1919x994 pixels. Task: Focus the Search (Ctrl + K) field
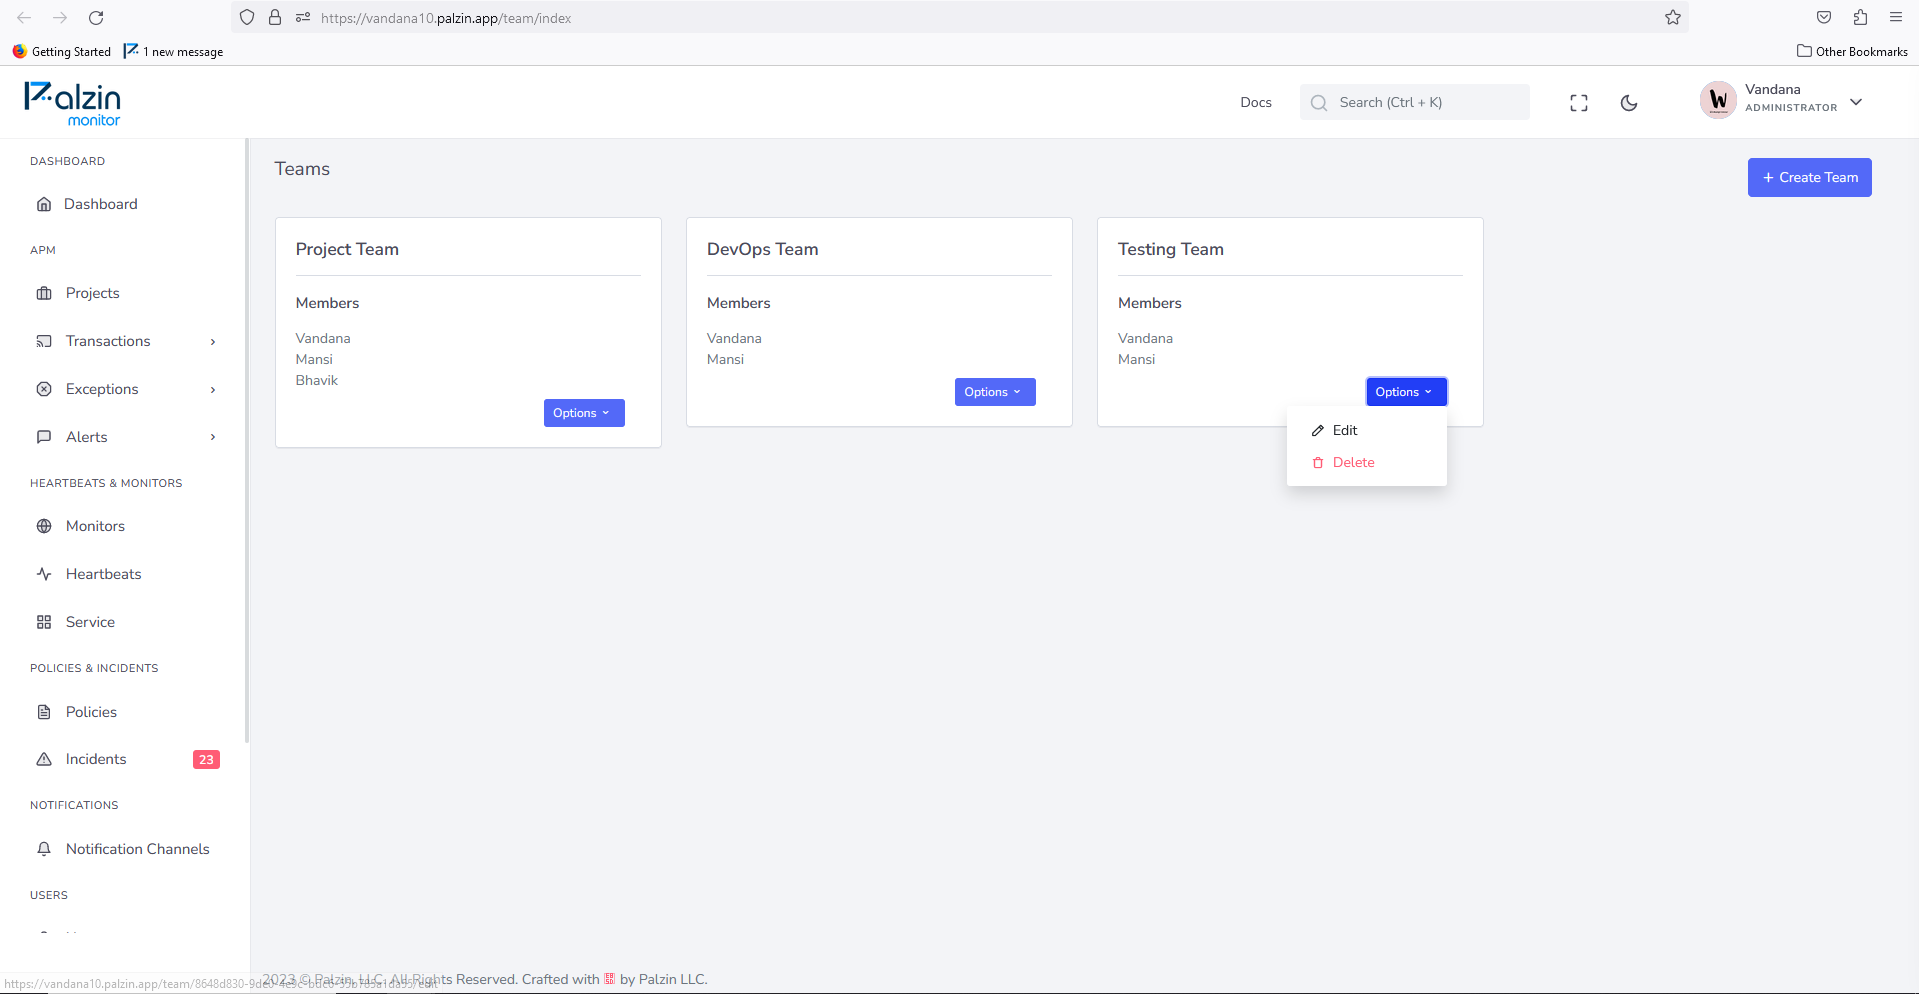(1414, 102)
